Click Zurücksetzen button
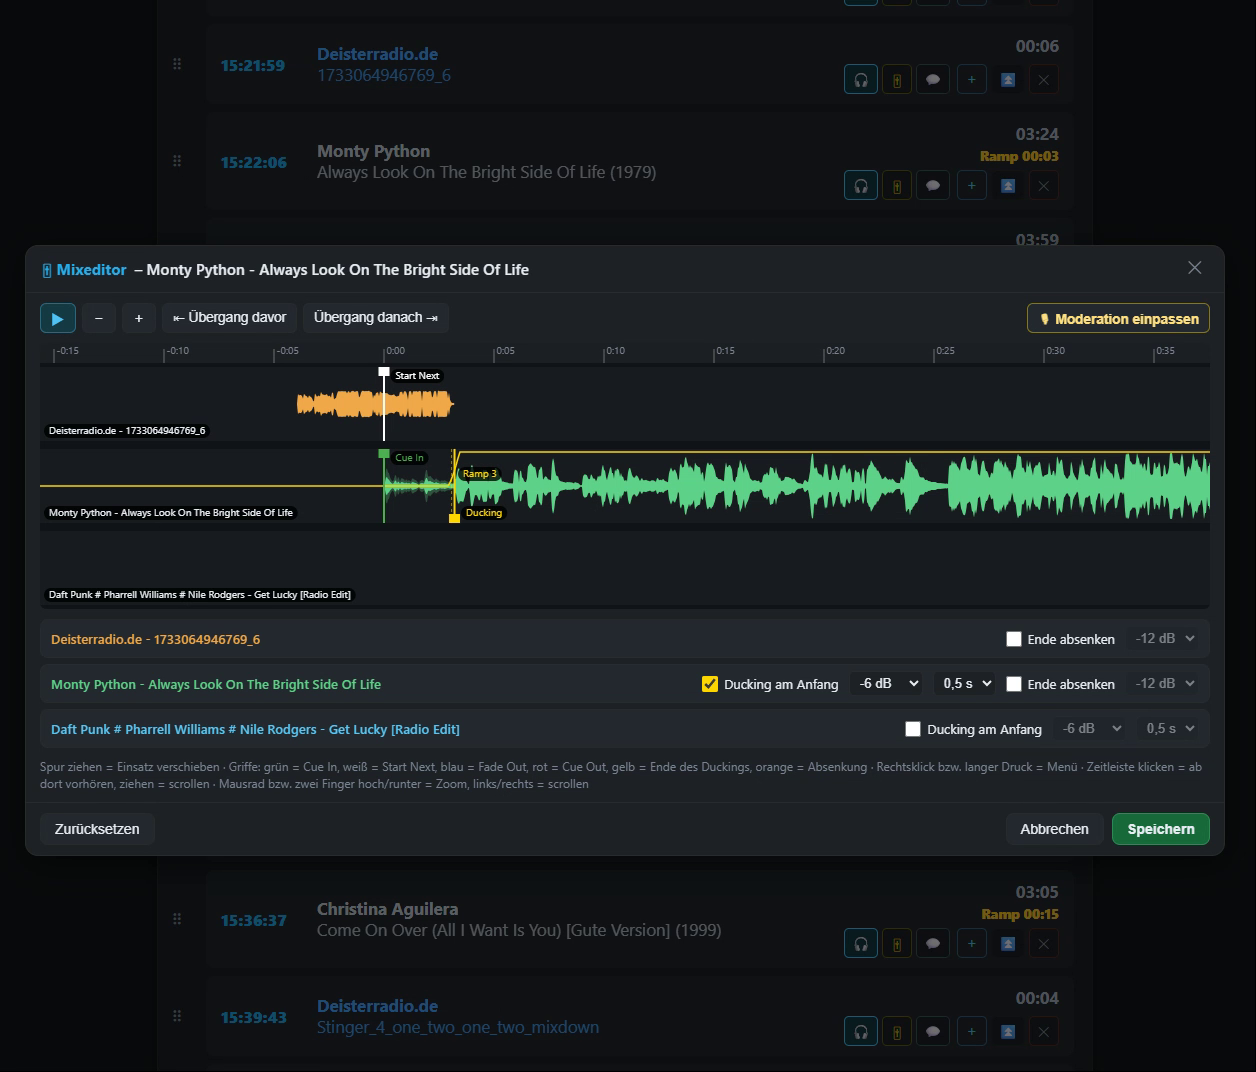1256x1072 pixels. tap(97, 829)
